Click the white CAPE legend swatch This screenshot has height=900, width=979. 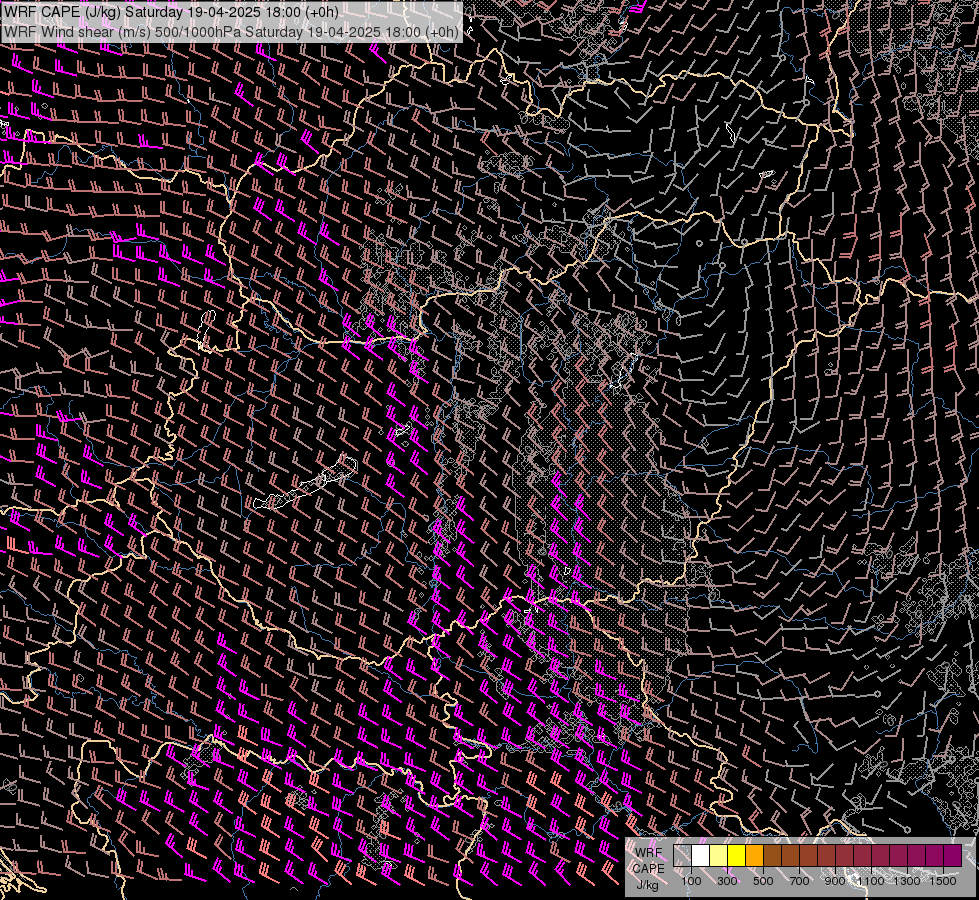pyautogui.click(x=701, y=856)
